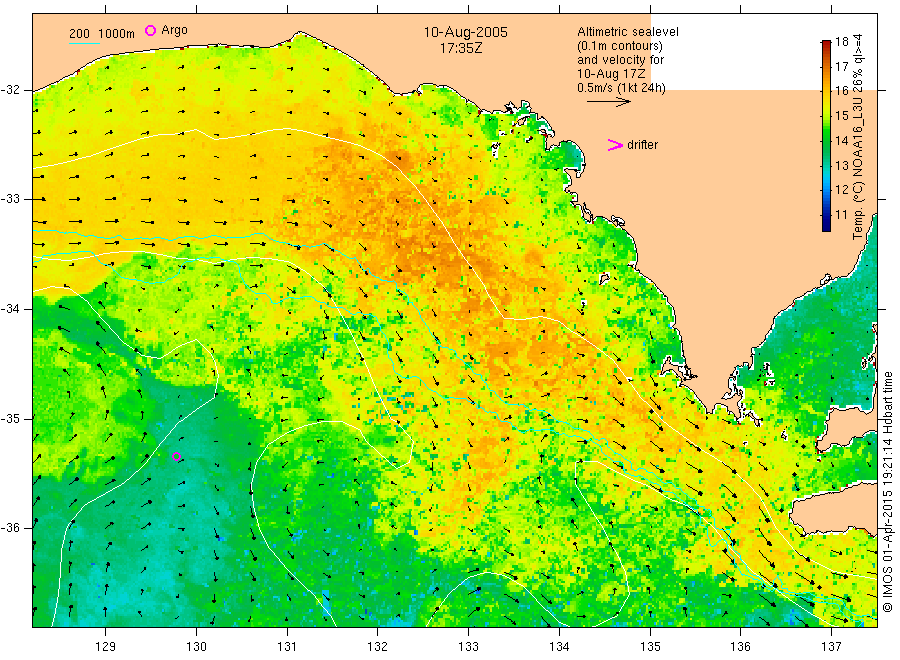Click colorbar tick label 17
The image size is (900, 660).
click(841, 67)
